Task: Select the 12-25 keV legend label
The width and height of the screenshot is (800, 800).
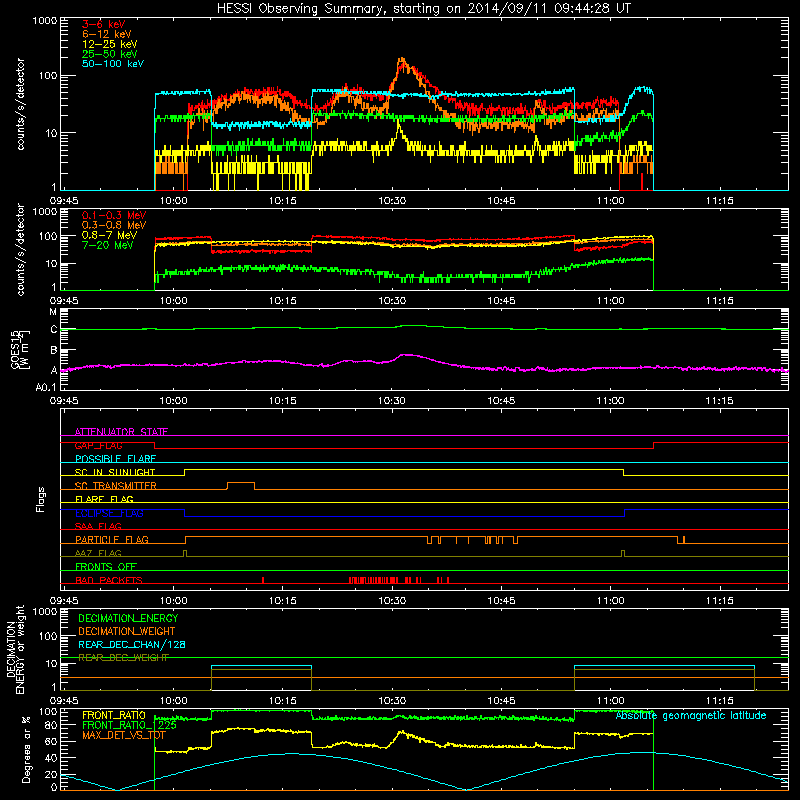Action: pos(110,44)
